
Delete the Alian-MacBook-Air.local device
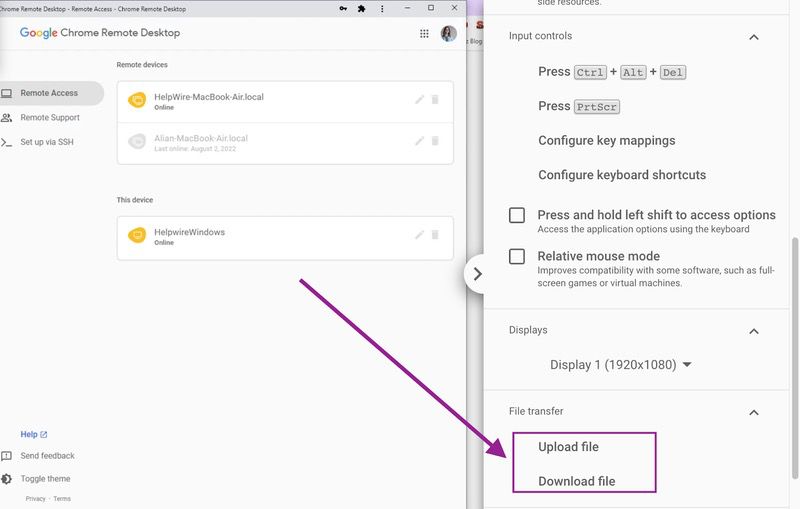coord(435,141)
